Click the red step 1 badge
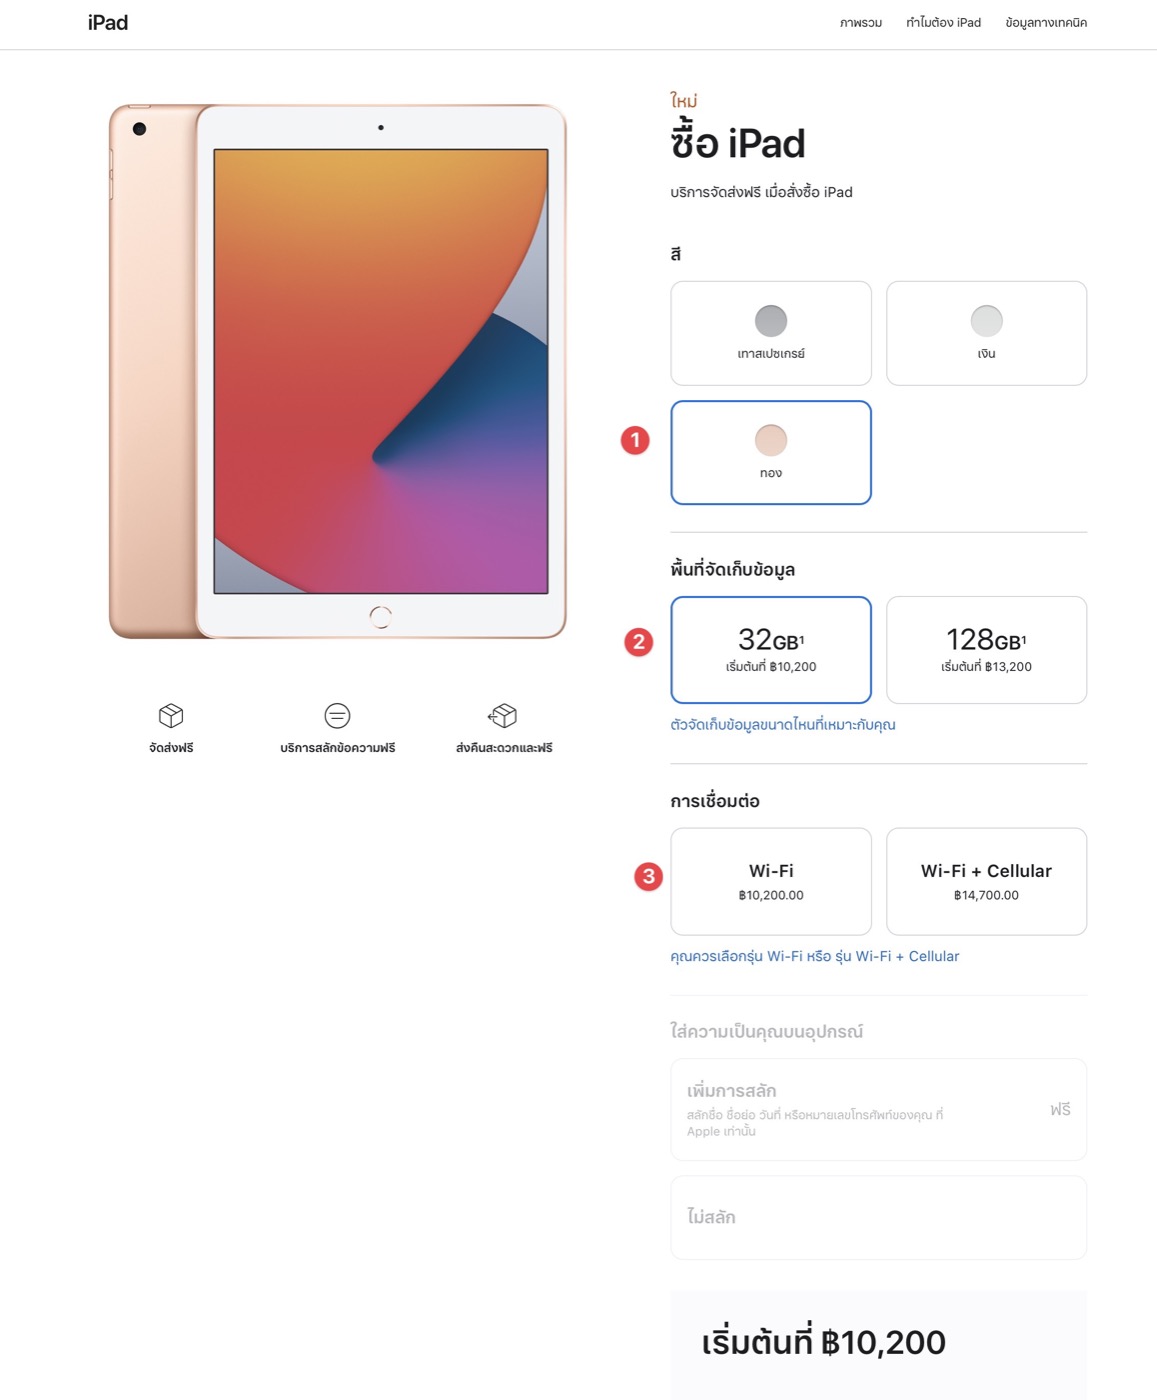Image resolution: width=1157 pixels, height=1400 pixels. (x=635, y=440)
